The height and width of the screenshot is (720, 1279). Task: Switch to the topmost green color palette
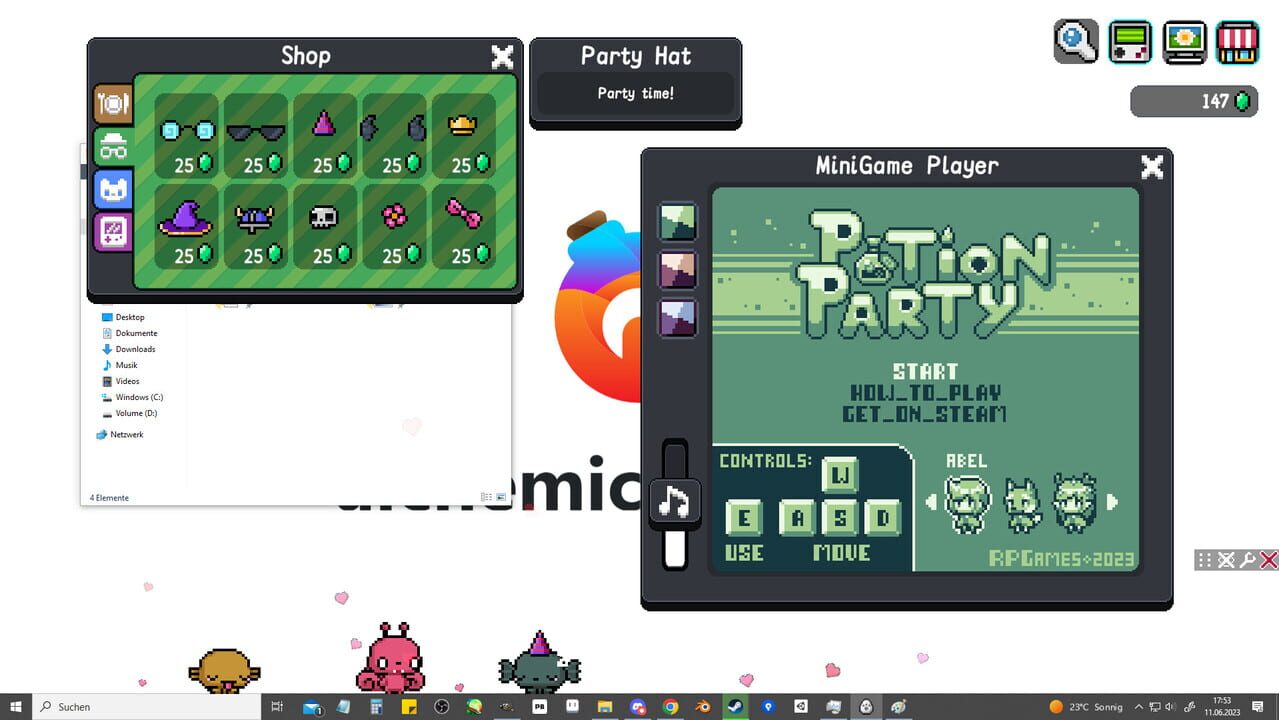pos(677,221)
